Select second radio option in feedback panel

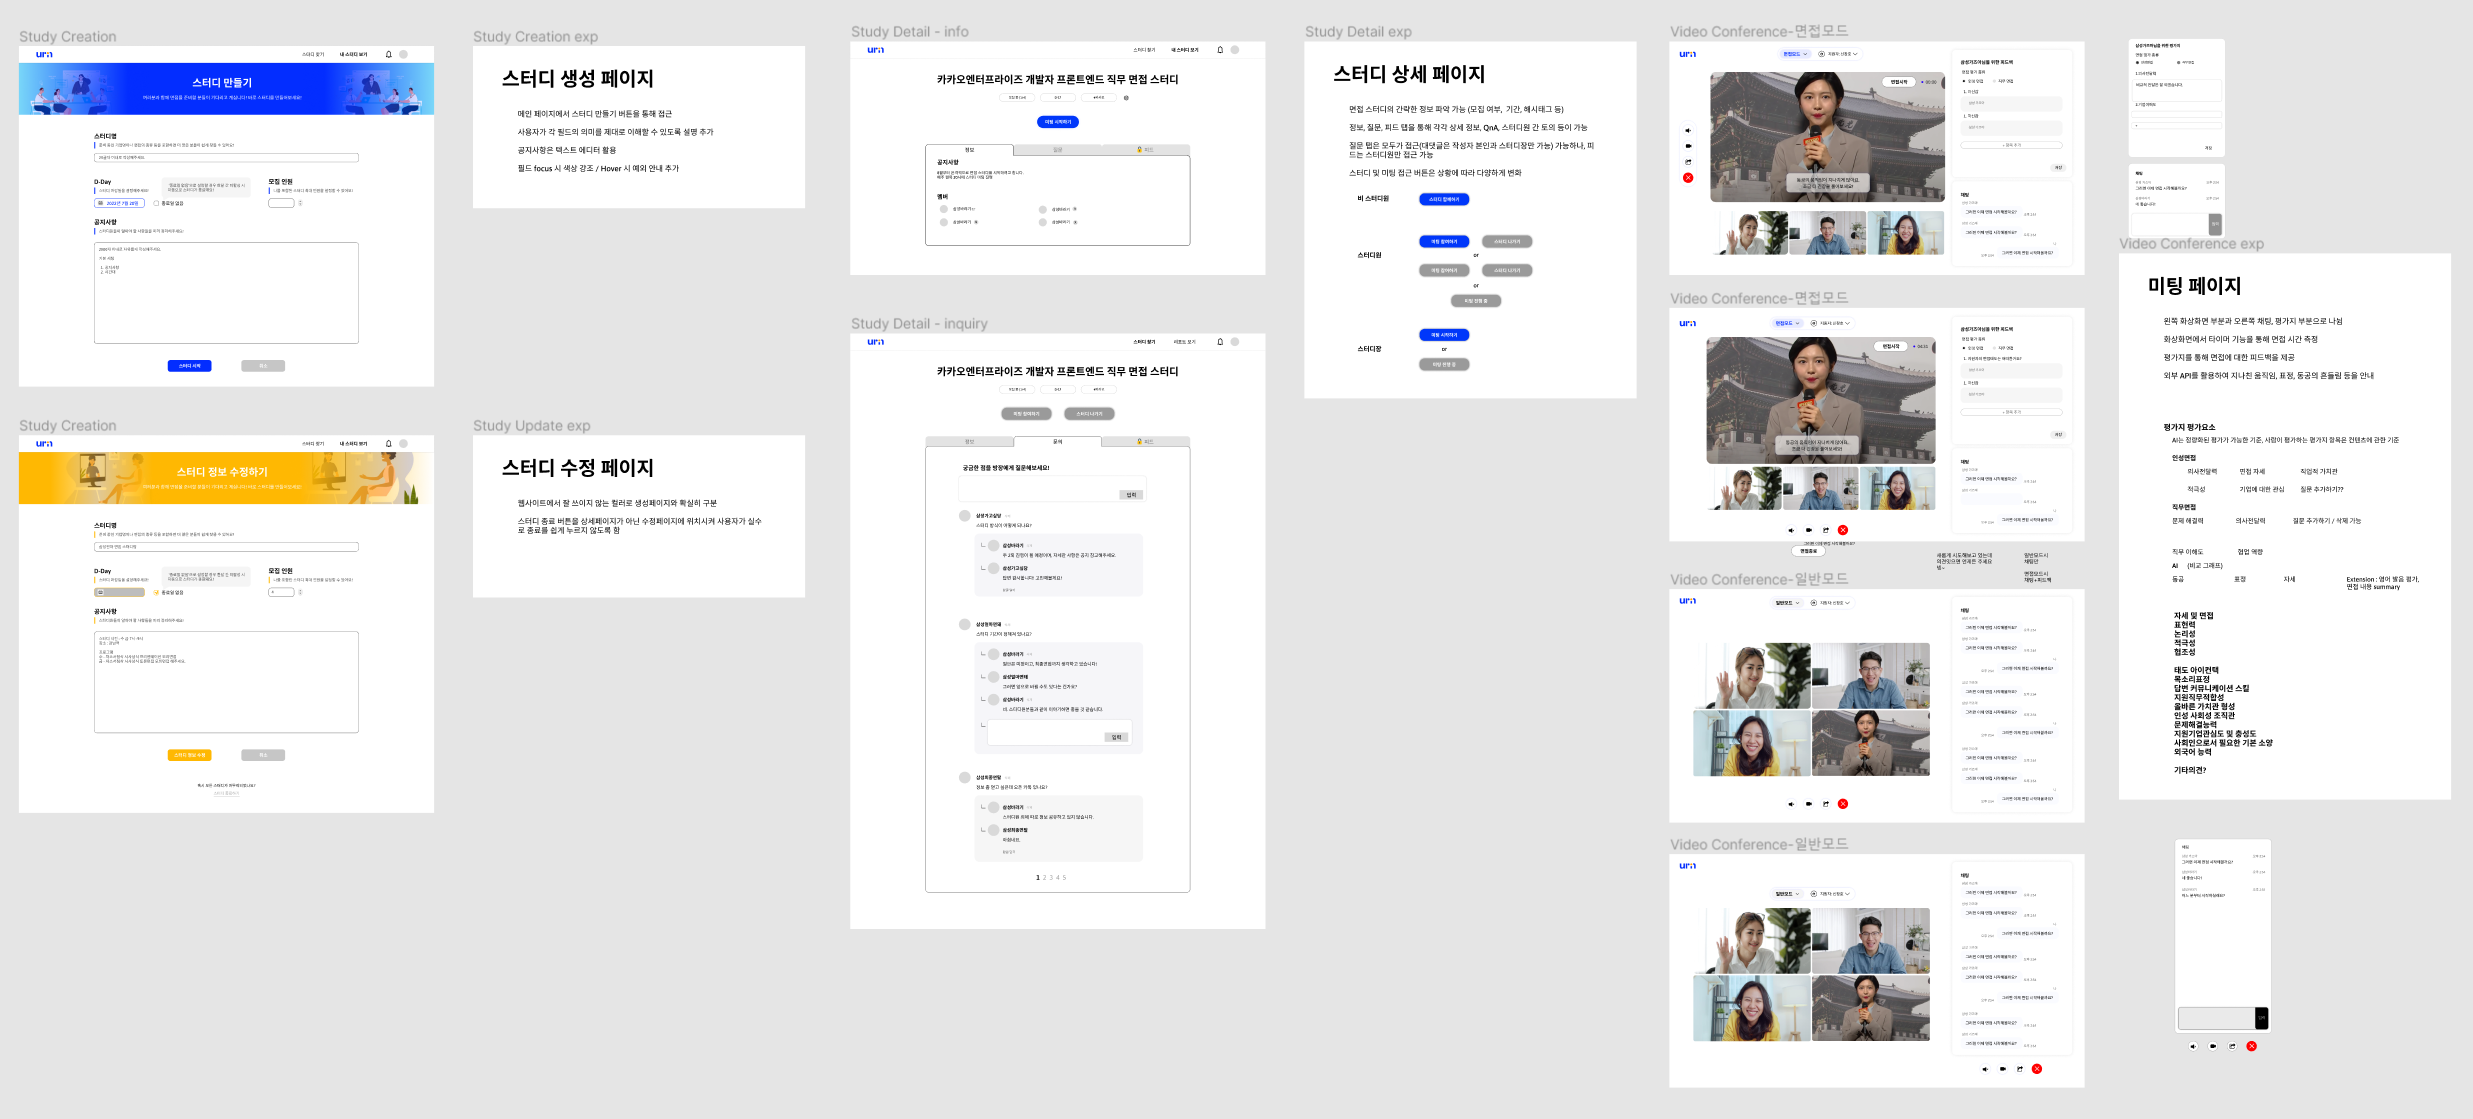tap(1993, 81)
